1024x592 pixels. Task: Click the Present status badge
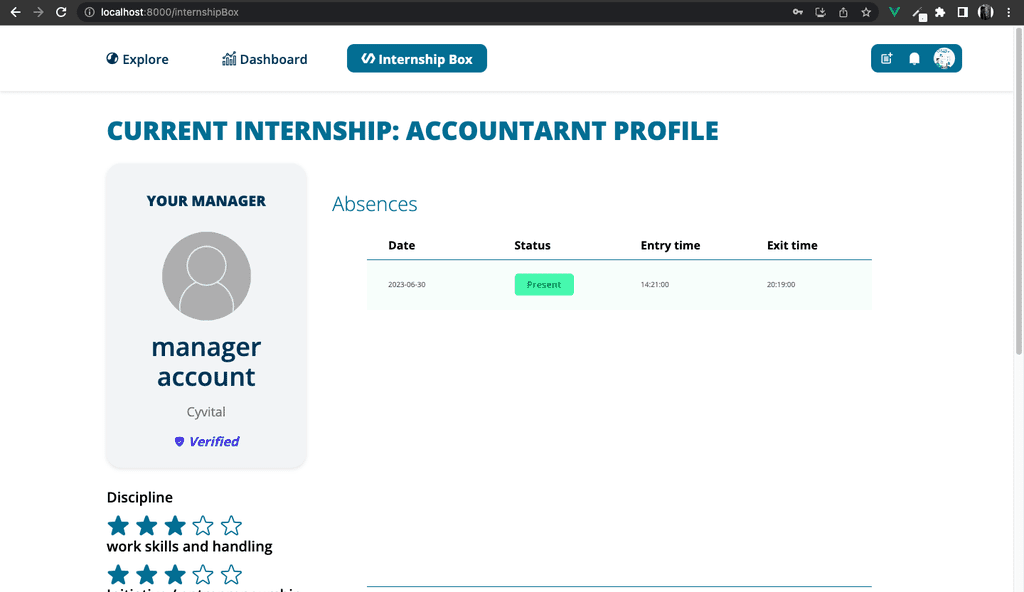(x=544, y=284)
